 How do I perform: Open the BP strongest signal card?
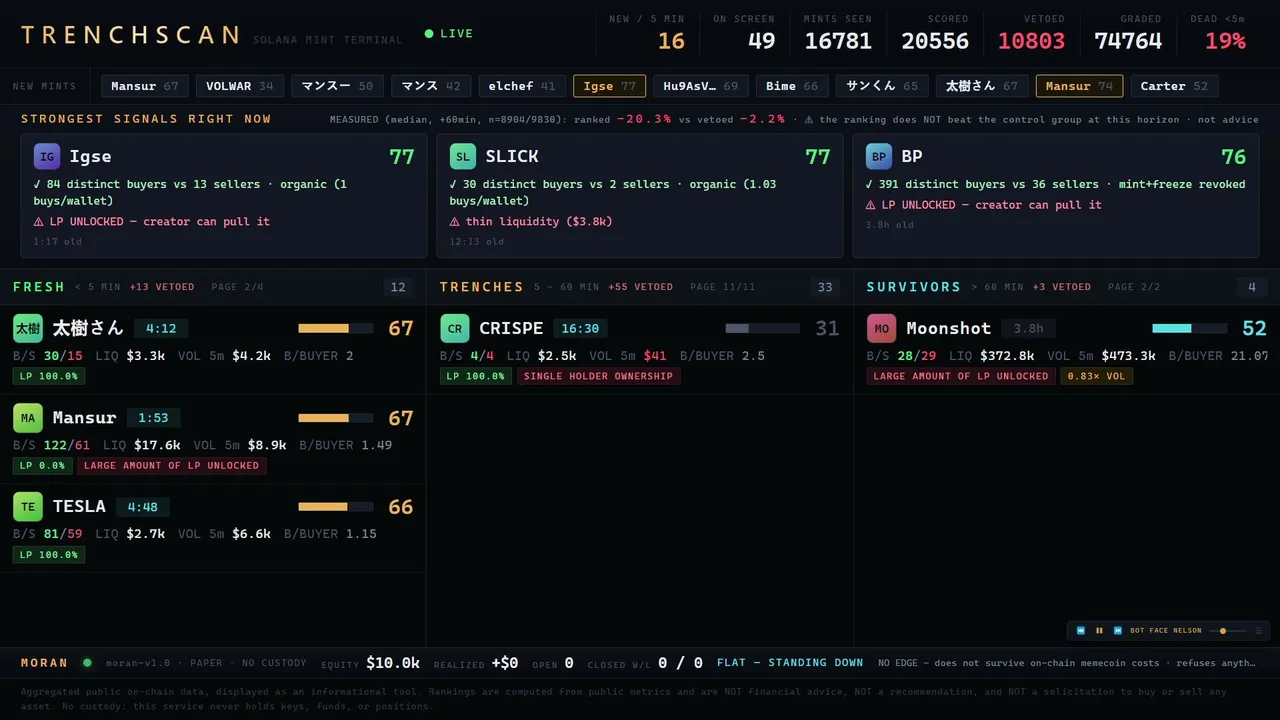pyautogui.click(x=1056, y=196)
